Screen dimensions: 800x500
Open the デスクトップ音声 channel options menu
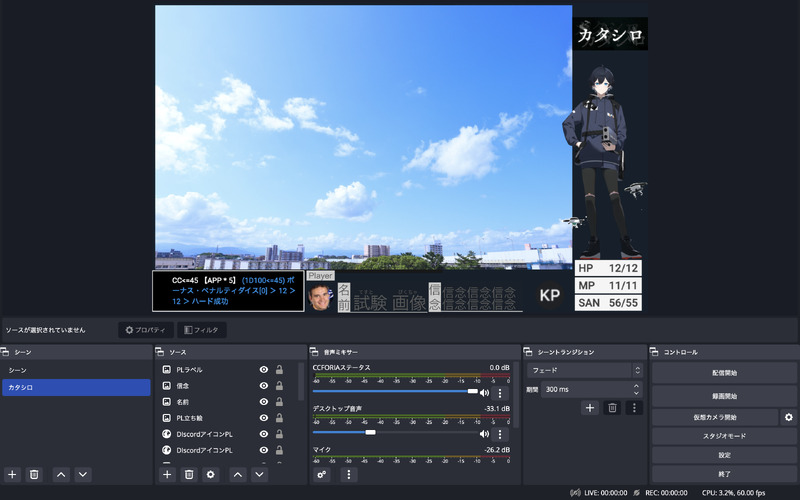click(x=500, y=434)
